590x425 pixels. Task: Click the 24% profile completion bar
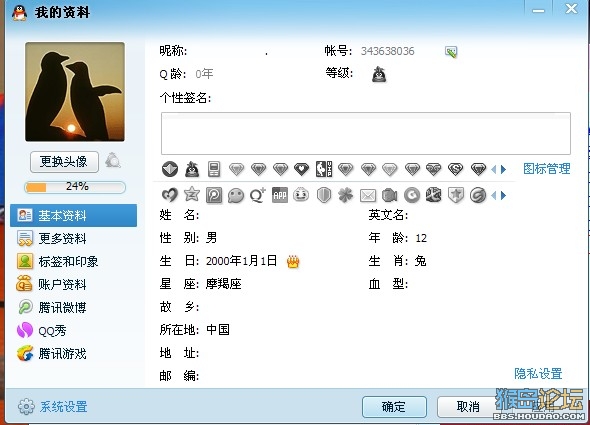click(75, 187)
